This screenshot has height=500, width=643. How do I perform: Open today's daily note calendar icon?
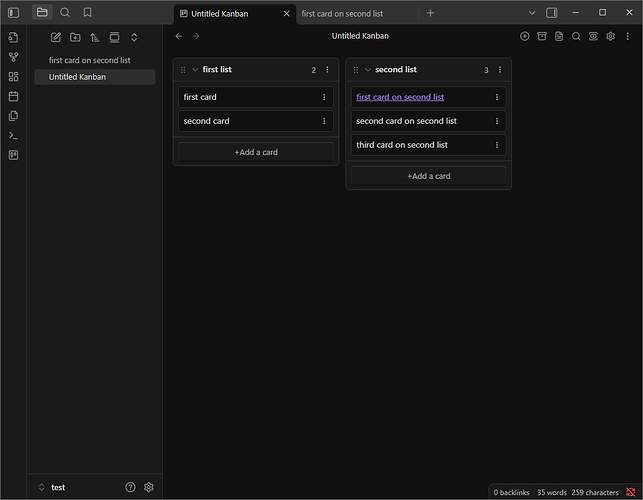[14, 96]
